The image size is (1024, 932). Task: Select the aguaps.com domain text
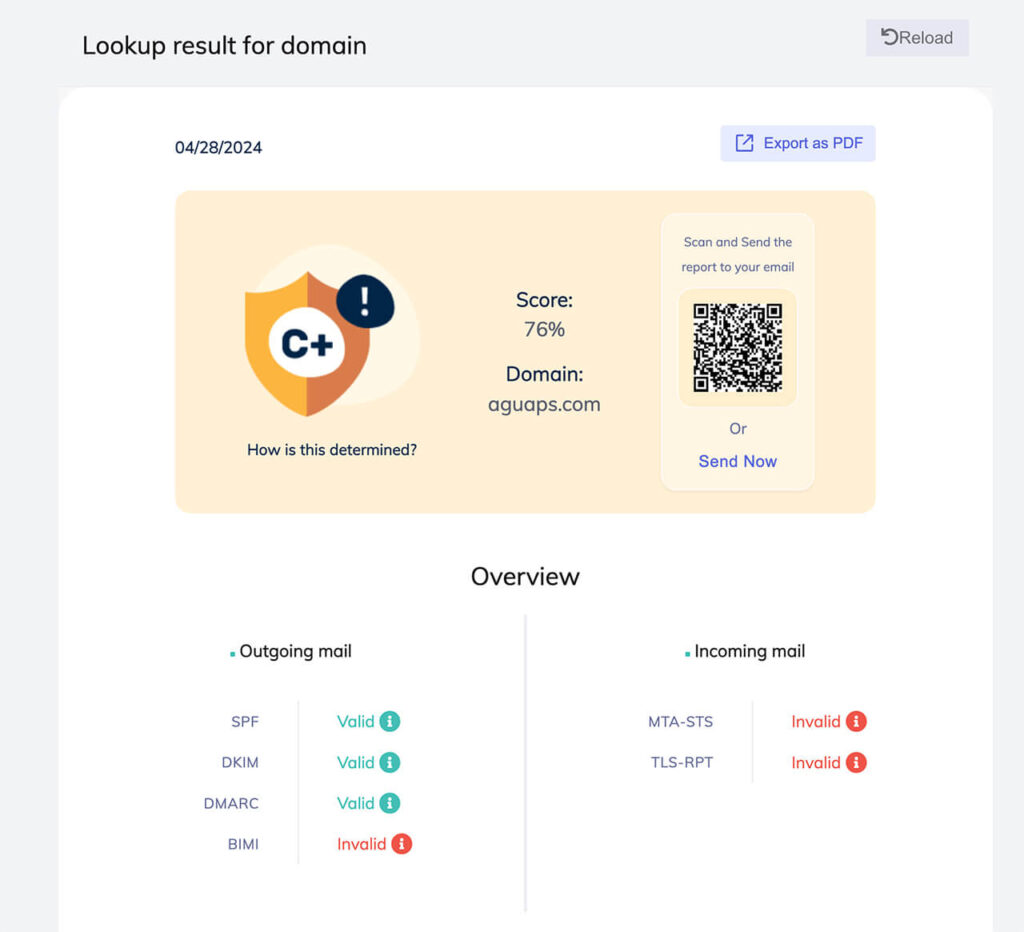544,405
